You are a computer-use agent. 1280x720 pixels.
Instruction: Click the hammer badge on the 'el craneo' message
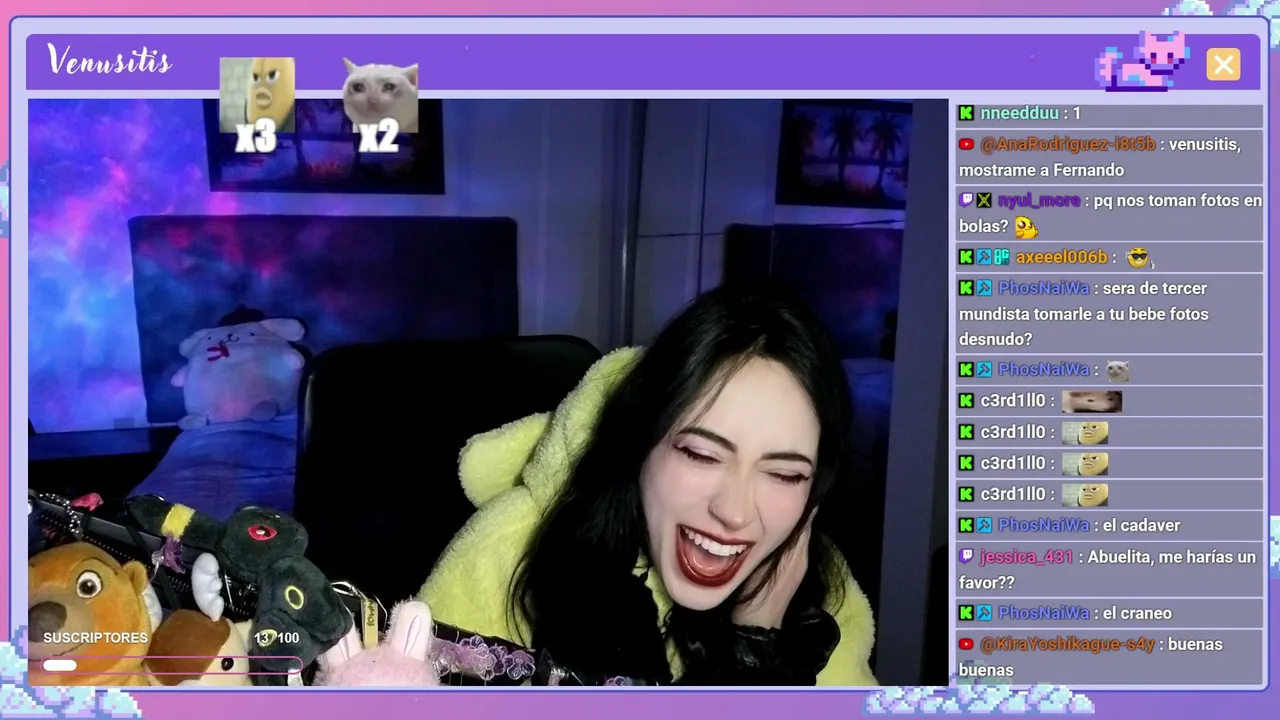pyautogui.click(x=984, y=613)
